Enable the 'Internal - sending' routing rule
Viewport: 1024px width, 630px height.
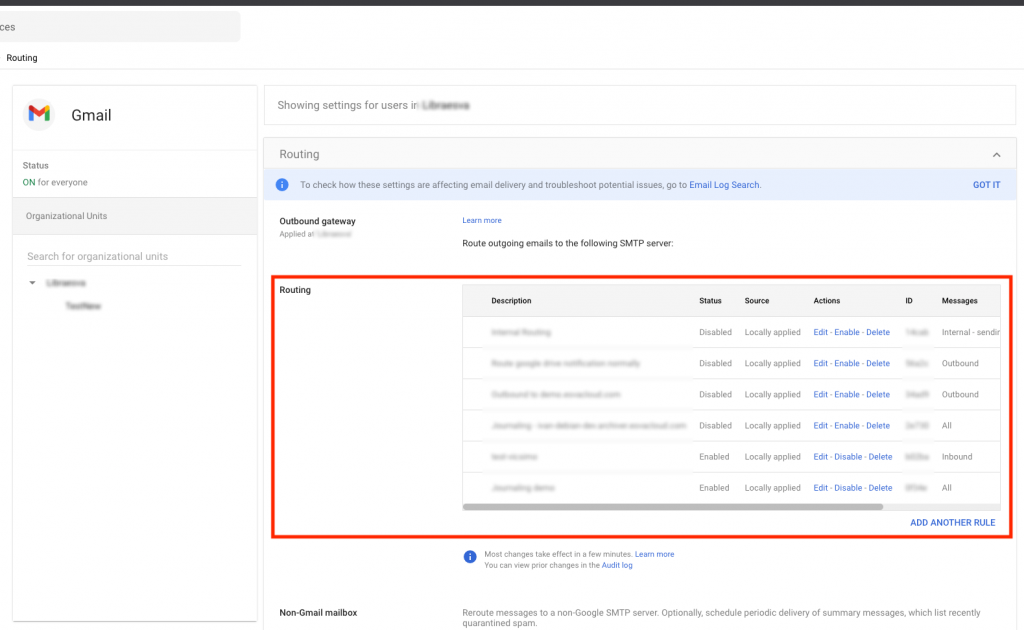[846, 332]
